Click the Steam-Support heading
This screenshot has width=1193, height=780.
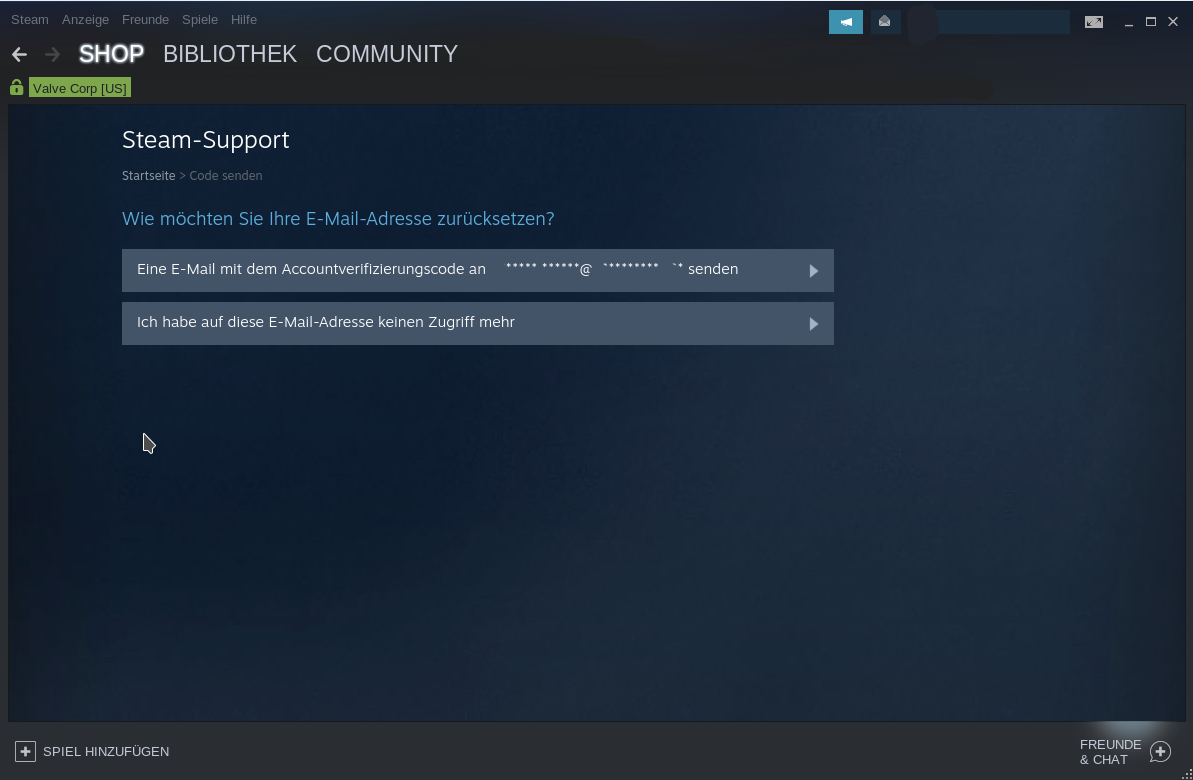pyautogui.click(x=205, y=140)
